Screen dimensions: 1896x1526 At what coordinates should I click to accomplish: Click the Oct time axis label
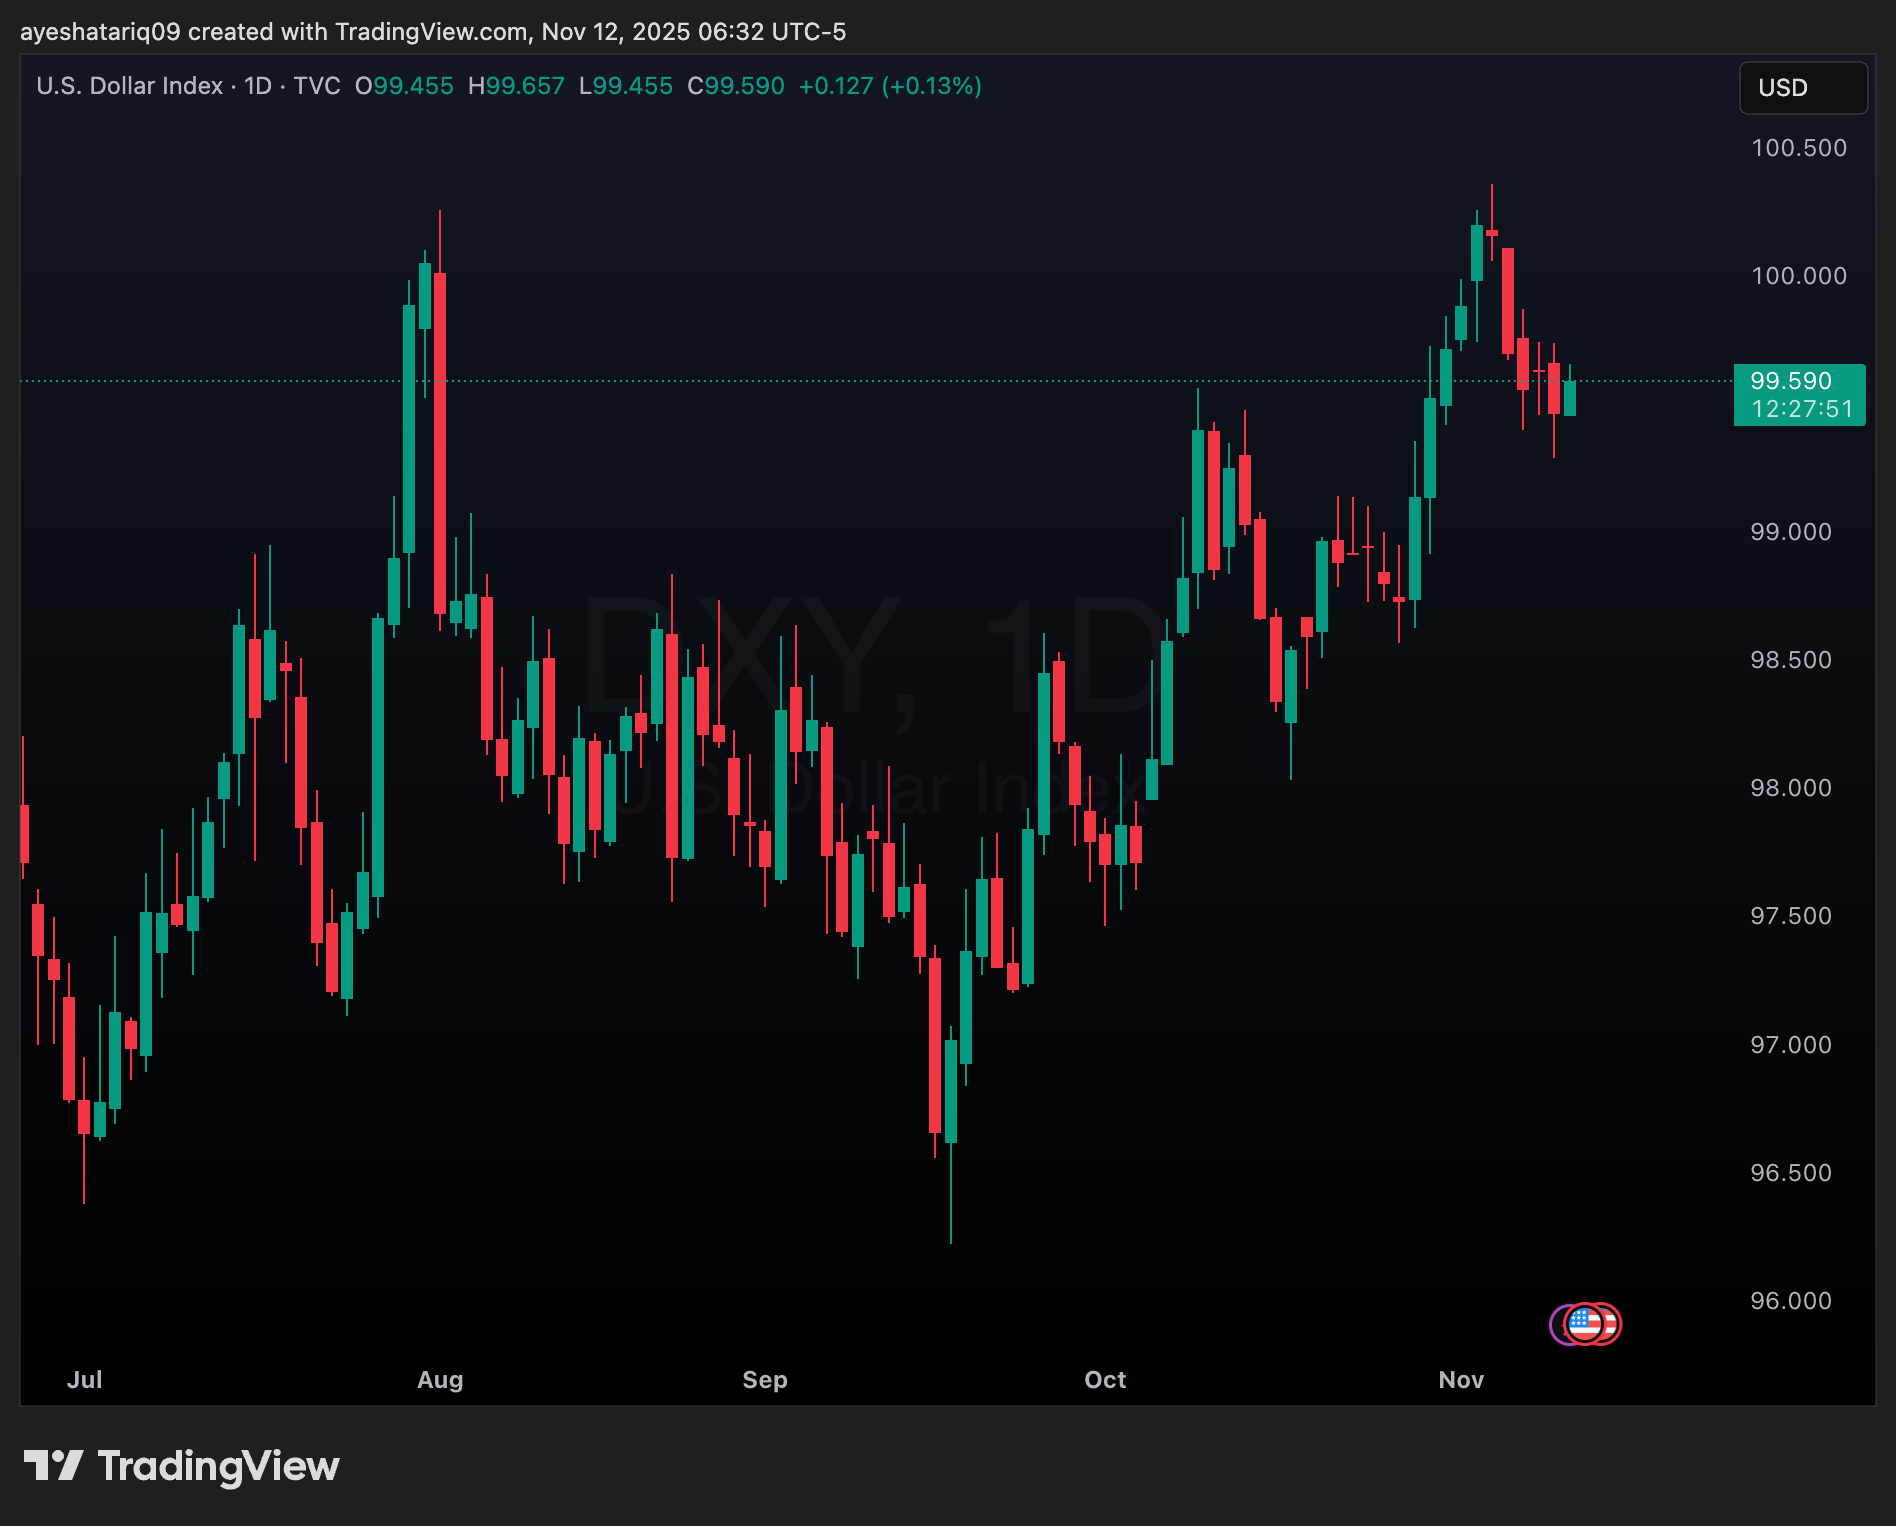tap(1105, 1380)
